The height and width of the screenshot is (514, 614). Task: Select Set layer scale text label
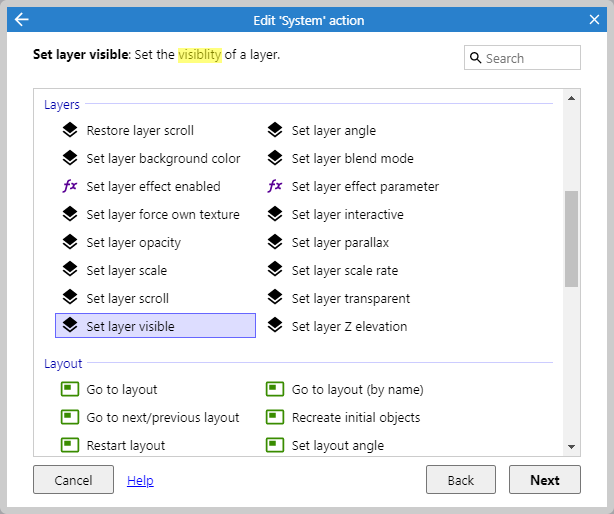pyautogui.click(x=126, y=271)
